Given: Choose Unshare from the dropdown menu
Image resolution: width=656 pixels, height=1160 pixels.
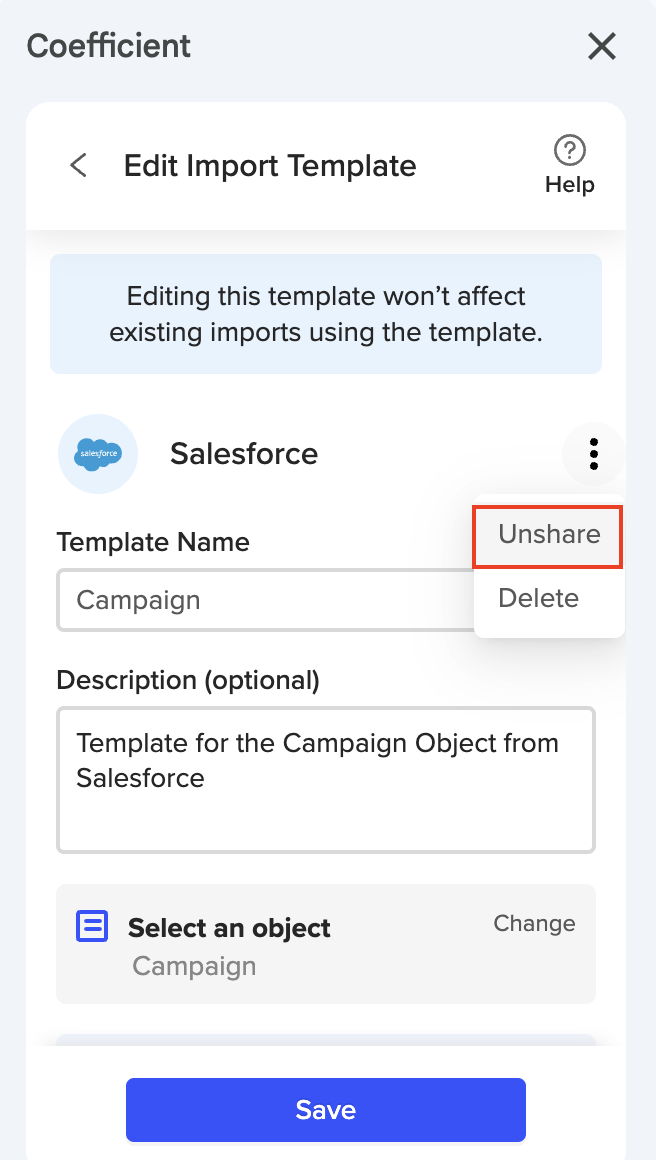Looking at the screenshot, I should click(x=549, y=535).
